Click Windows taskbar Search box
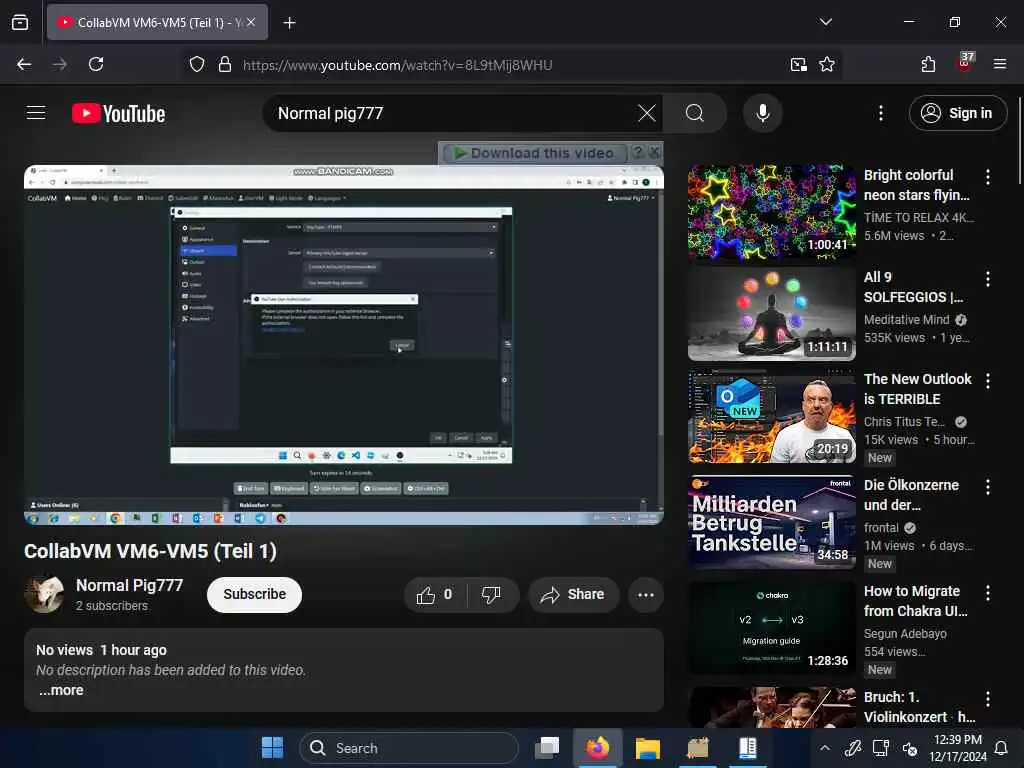The image size is (1024, 768). [409, 748]
